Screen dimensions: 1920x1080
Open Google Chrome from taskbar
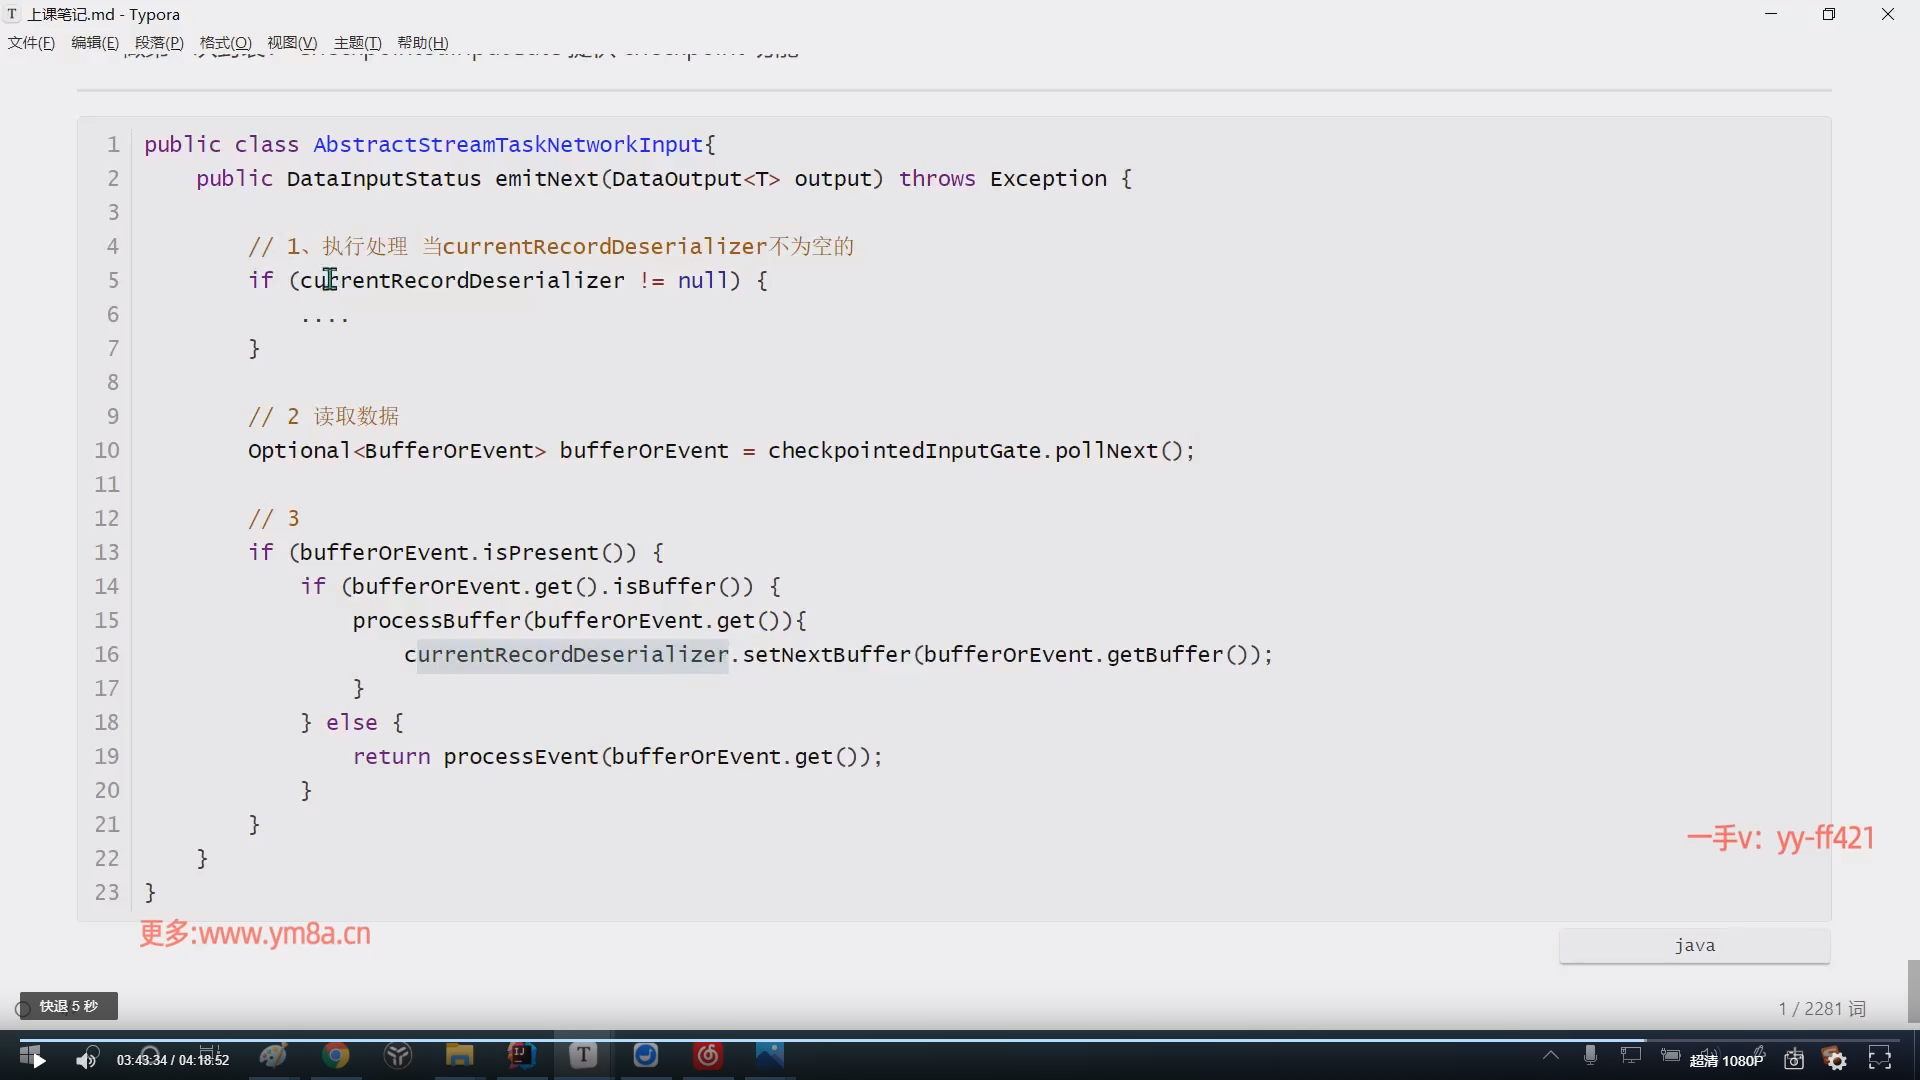pos(336,1056)
